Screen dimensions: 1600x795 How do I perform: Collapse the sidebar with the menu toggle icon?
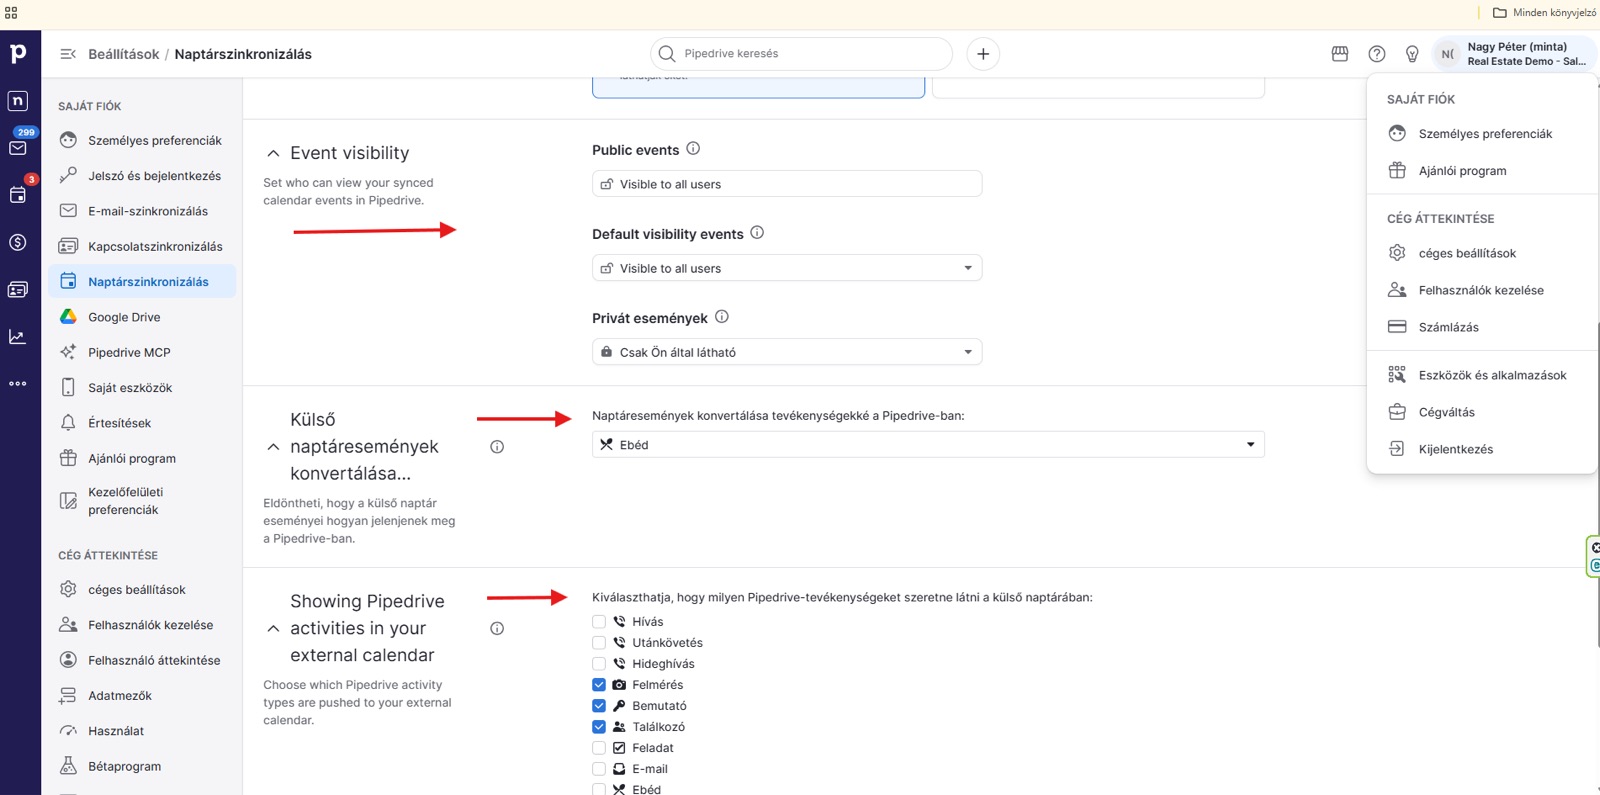pyautogui.click(x=68, y=54)
